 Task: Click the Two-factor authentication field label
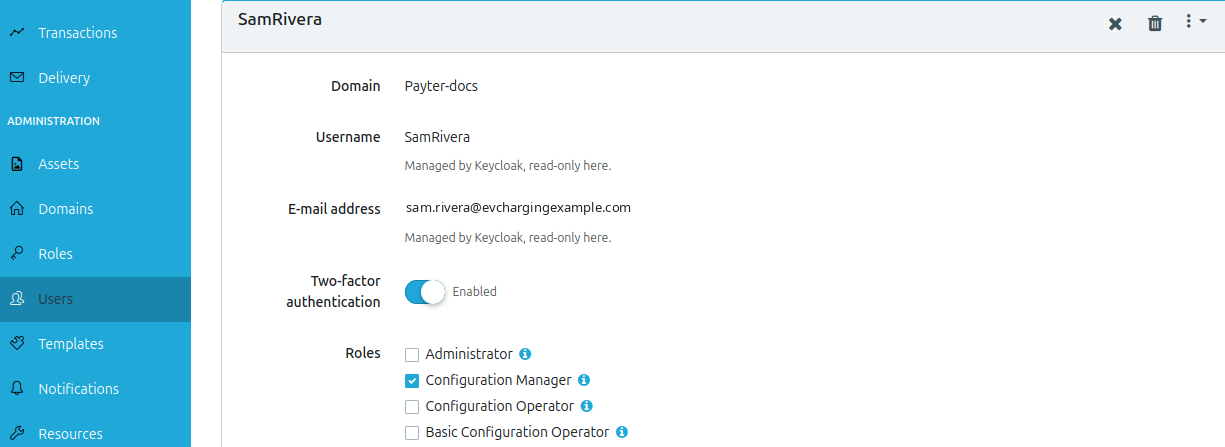(x=333, y=291)
